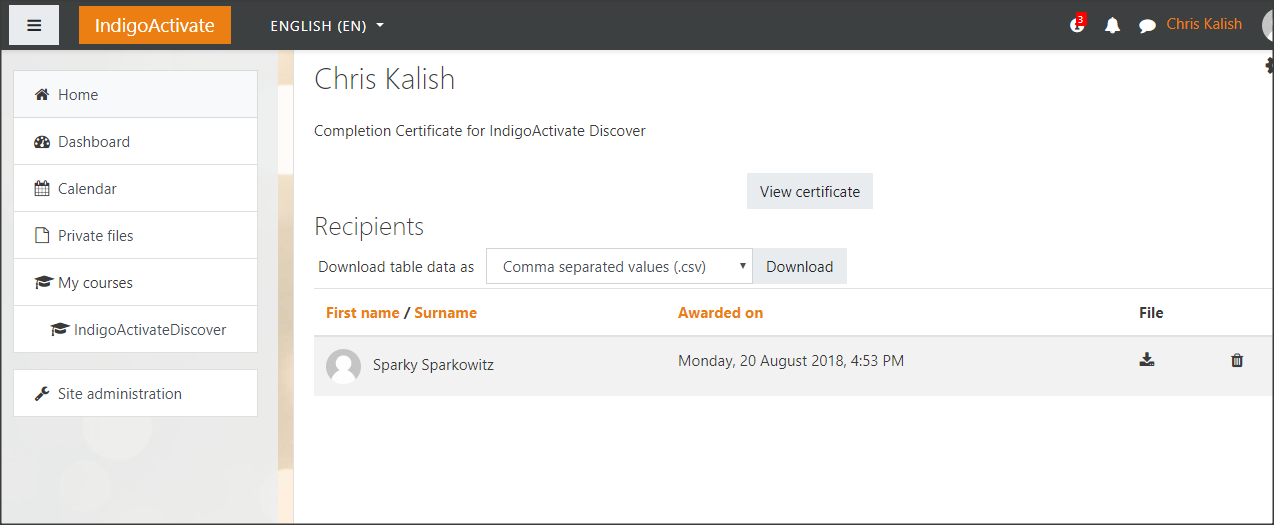Open the ENGLISH (EN) language dropdown
The image size is (1274, 525).
click(327, 26)
